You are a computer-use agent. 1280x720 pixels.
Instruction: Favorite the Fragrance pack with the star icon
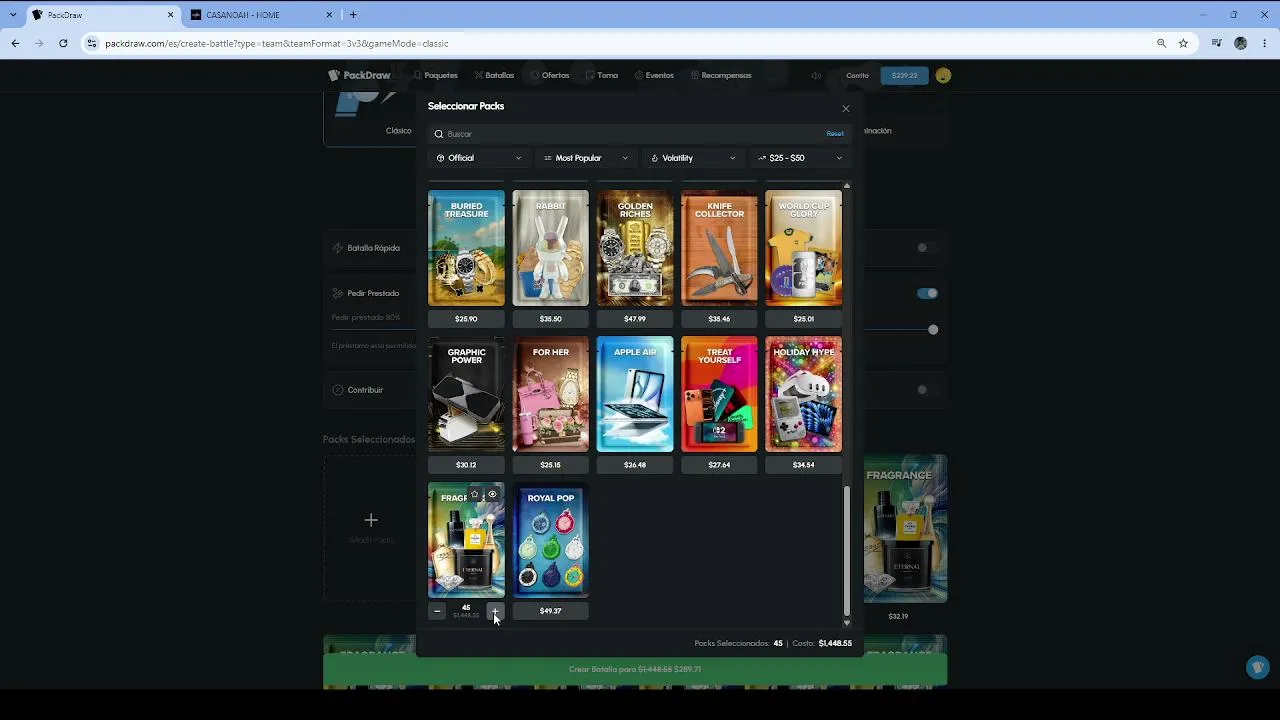pos(475,494)
